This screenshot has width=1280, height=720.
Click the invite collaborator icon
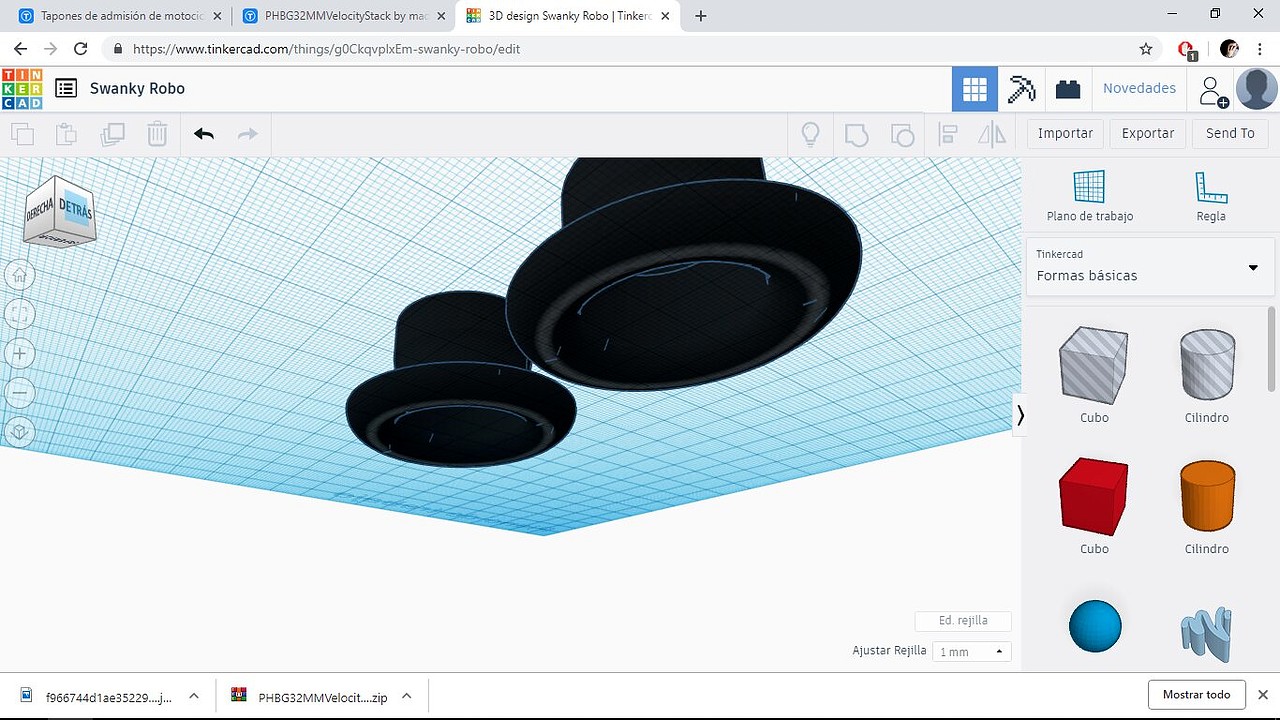(1213, 91)
